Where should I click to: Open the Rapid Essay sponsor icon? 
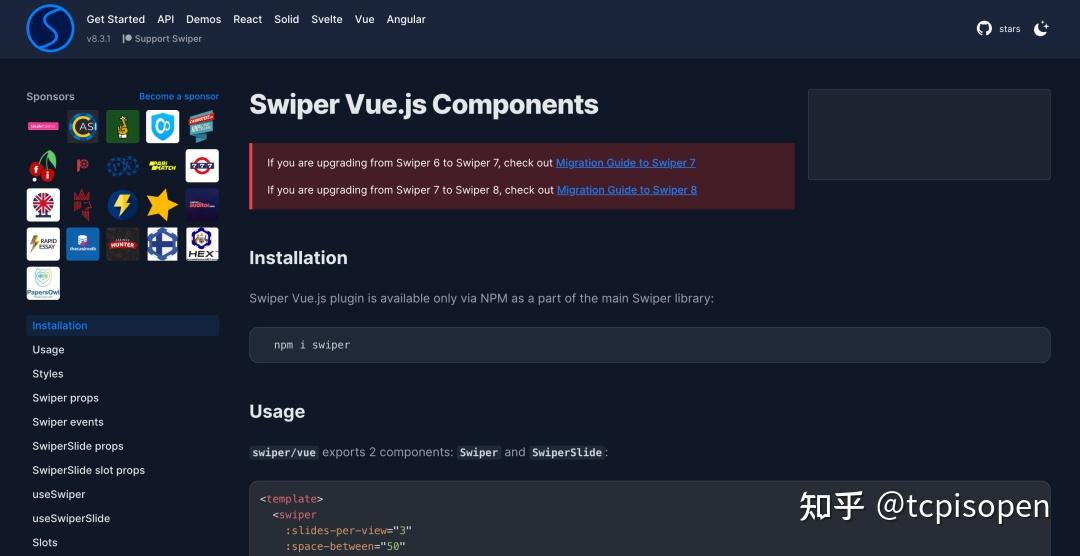click(43, 244)
